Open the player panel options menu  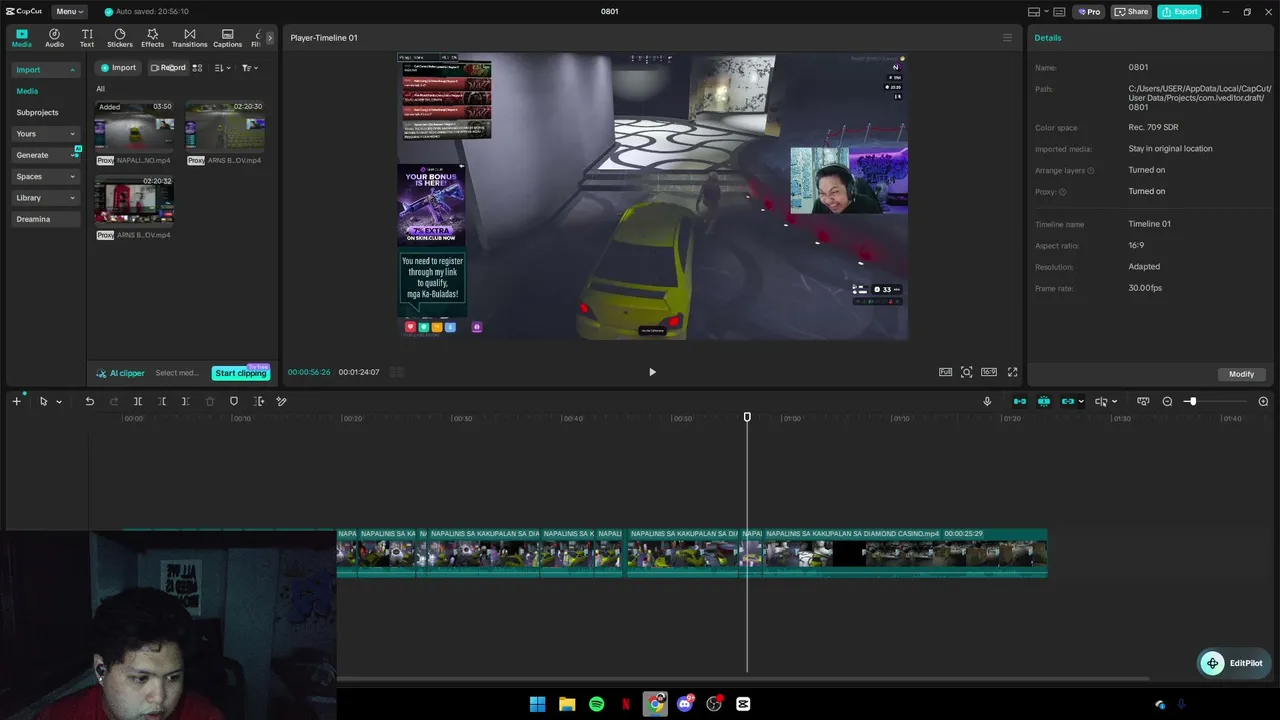point(1007,38)
